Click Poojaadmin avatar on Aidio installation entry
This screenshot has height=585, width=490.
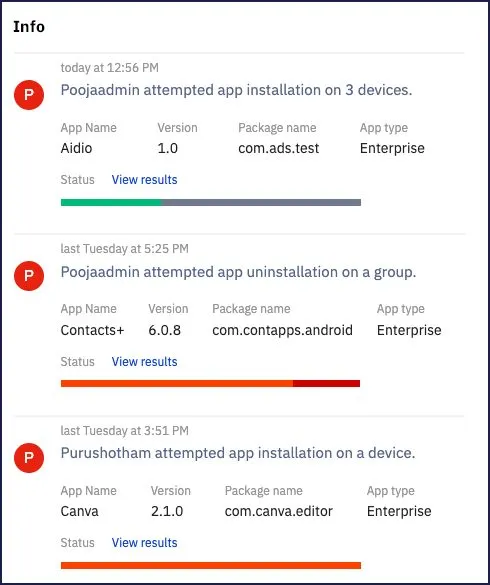[x=29, y=95]
